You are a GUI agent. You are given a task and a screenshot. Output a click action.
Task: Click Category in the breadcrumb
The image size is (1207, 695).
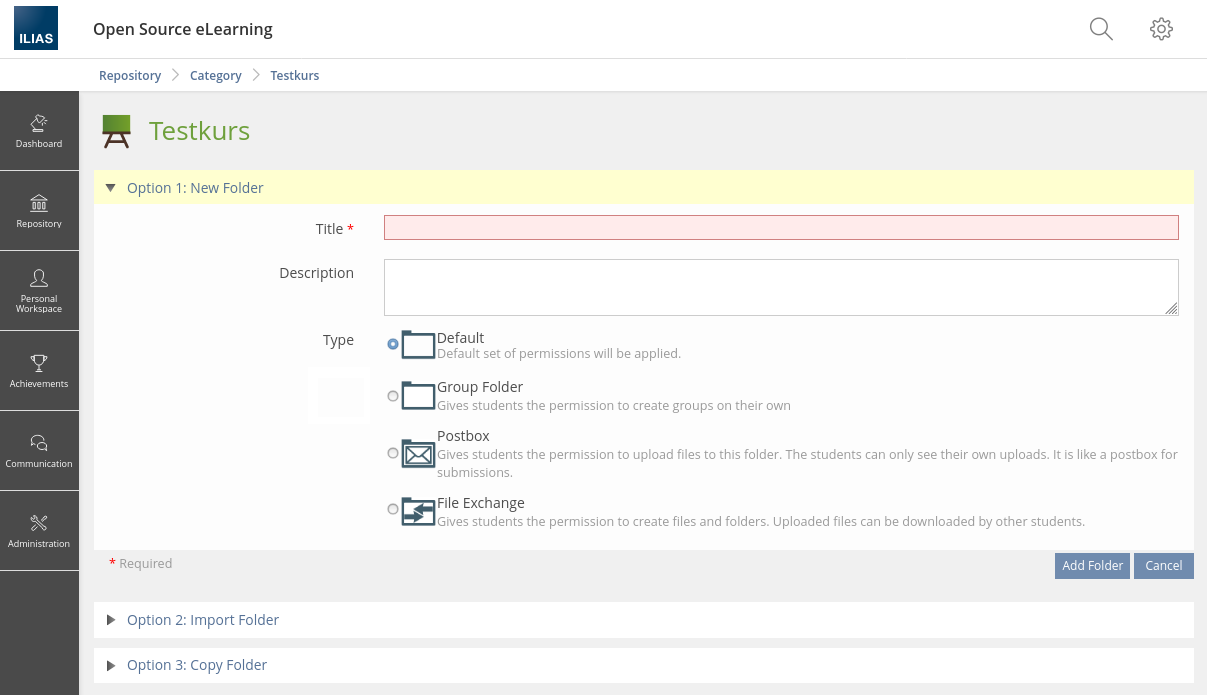click(216, 76)
